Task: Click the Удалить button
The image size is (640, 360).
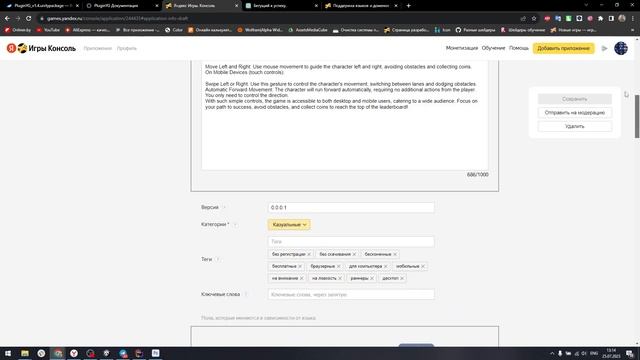Action: 575,127
